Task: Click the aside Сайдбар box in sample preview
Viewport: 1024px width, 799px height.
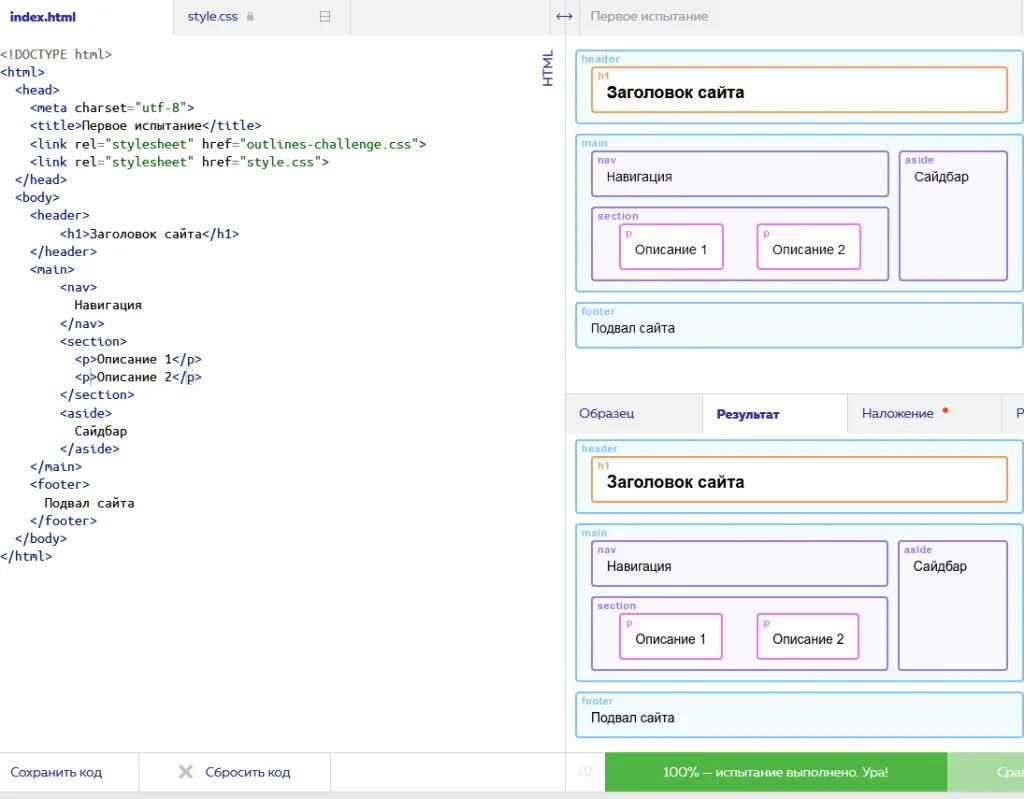Action: (953, 216)
